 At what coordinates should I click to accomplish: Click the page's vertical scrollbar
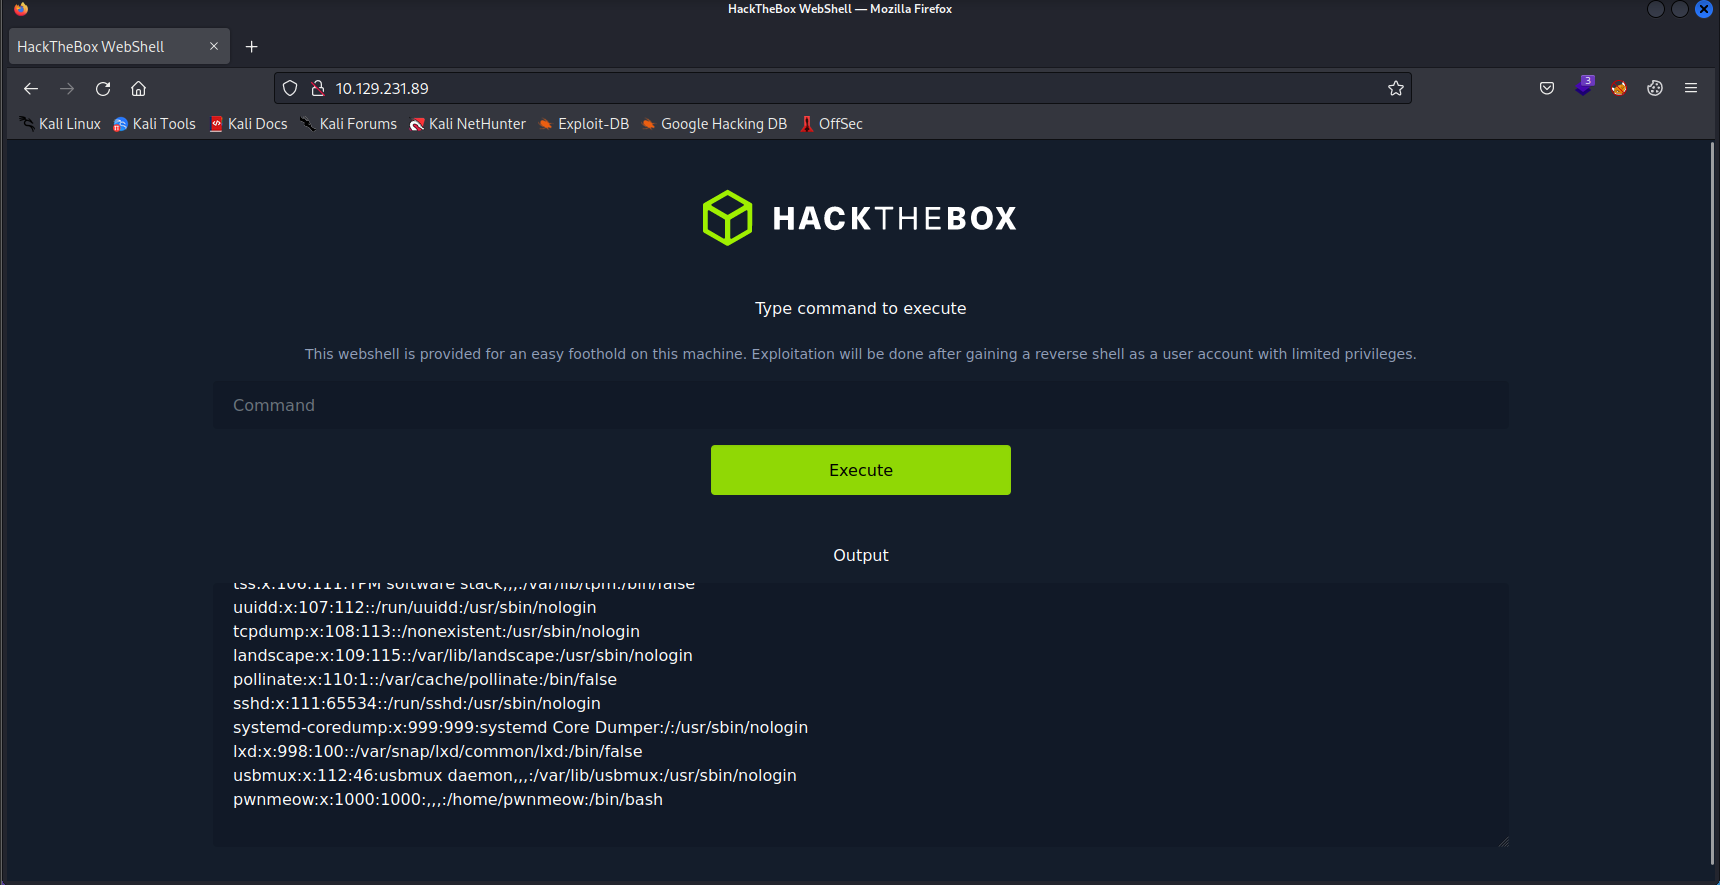click(x=1713, y=503)
